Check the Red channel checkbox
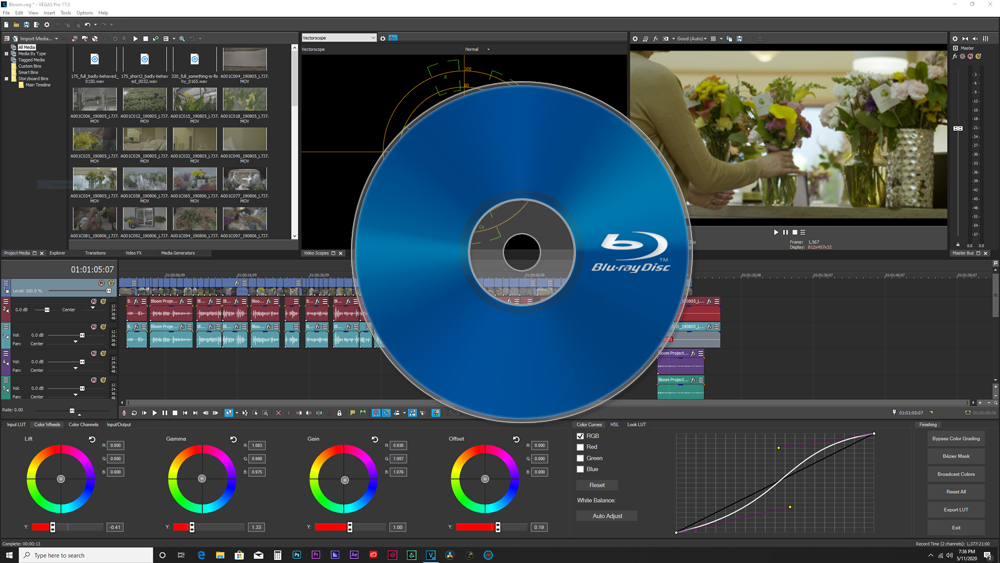The width and height of the screenshot is (1000, 563). click(x=580, y=447)
